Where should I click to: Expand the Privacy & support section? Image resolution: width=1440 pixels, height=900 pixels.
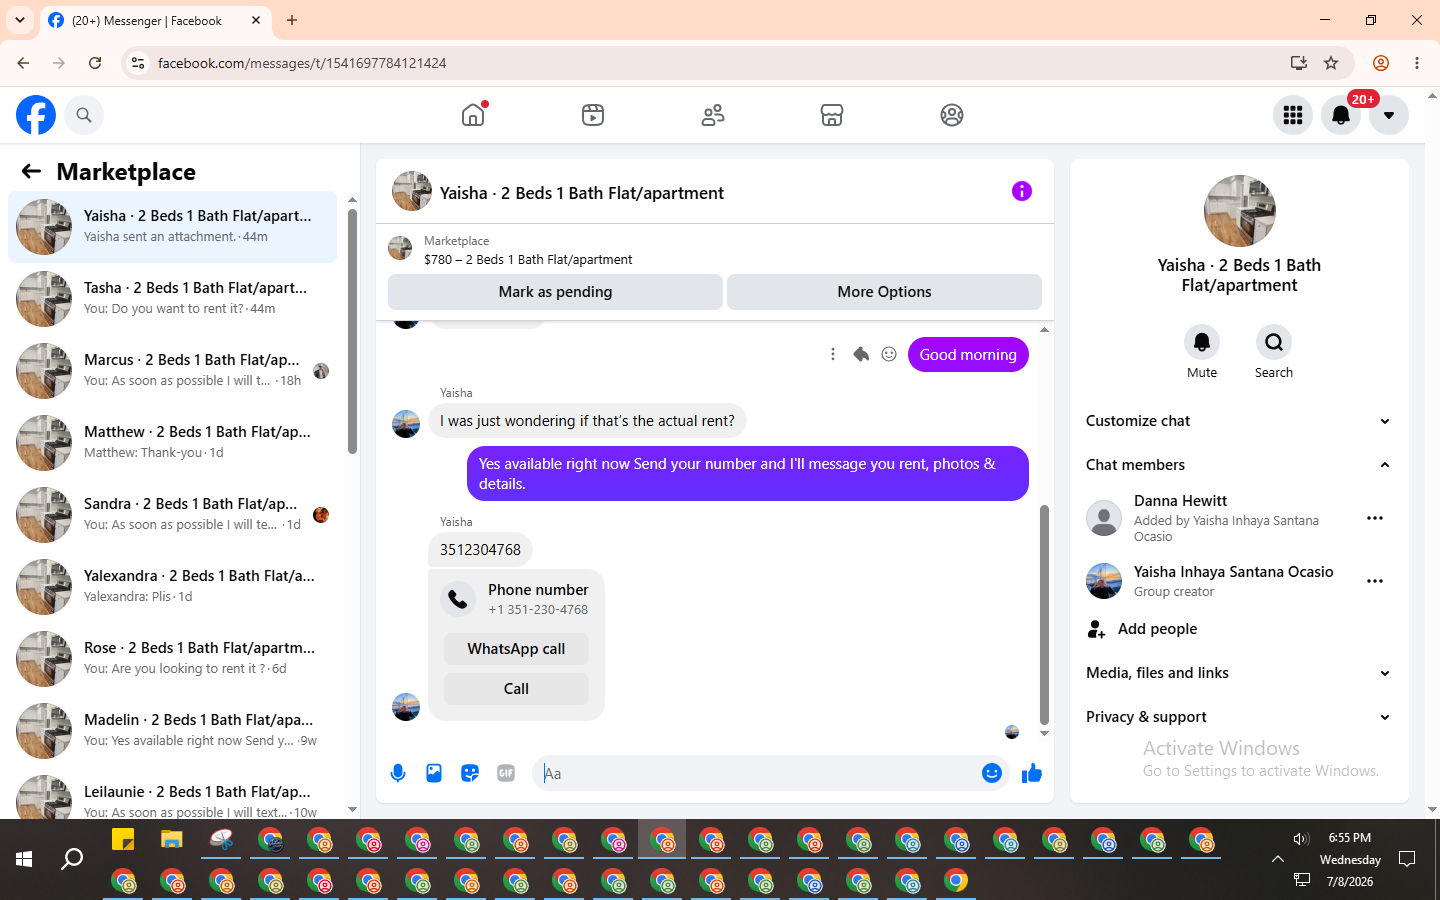pos(1238,717)
